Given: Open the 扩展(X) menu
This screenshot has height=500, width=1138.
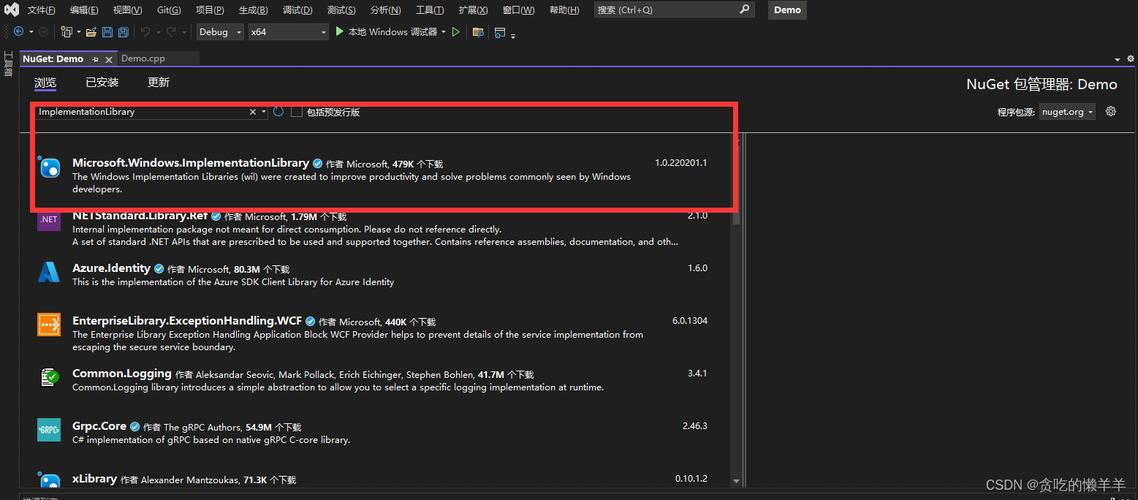Looking at the screenshot, I should point(473,10).
